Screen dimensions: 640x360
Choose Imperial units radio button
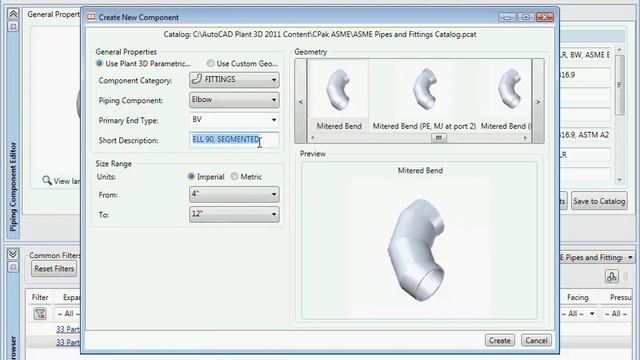click(x=191, y=177)
